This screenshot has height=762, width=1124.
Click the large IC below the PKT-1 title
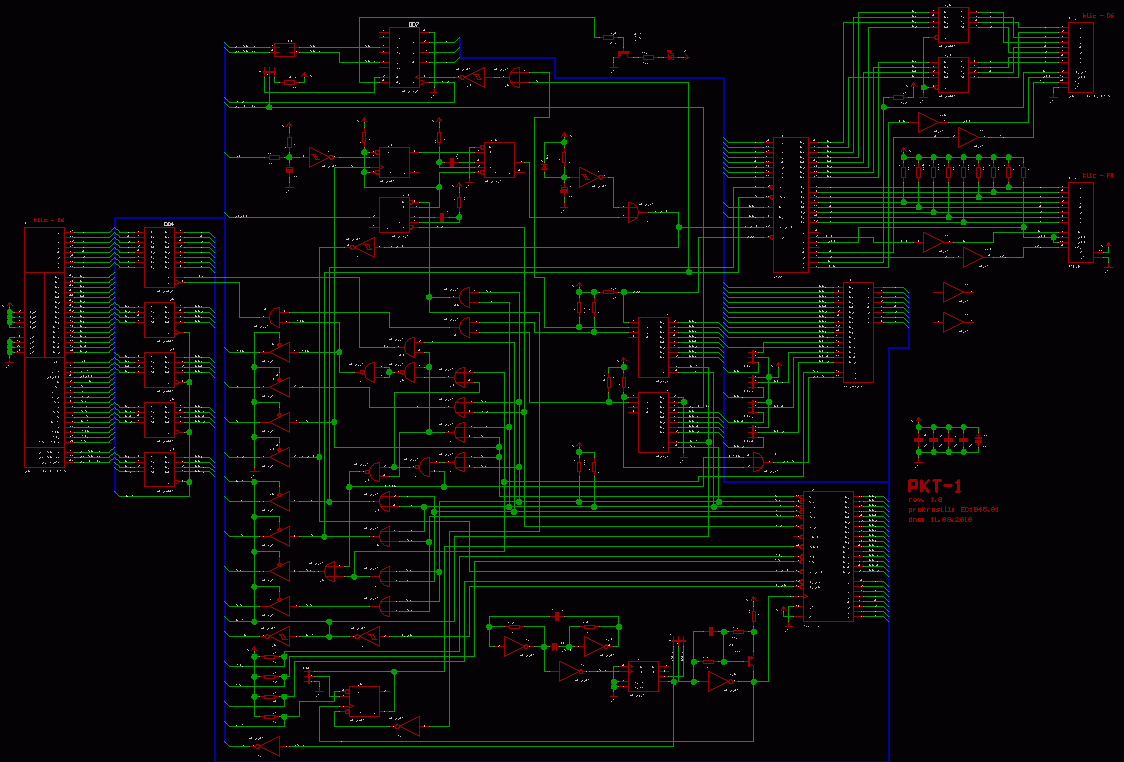click(x=829, y=556)
